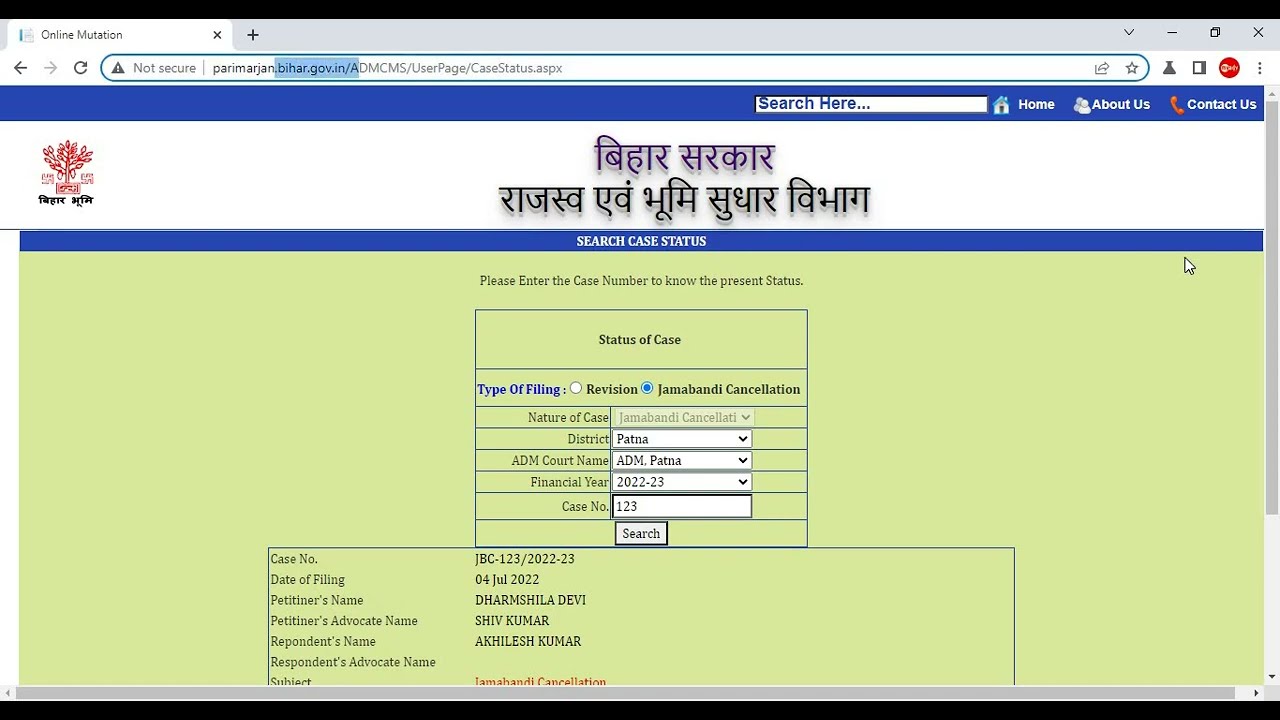The image size is (1280, 720).
Task: Open the tab search chevron
Action: [1129, 33]
